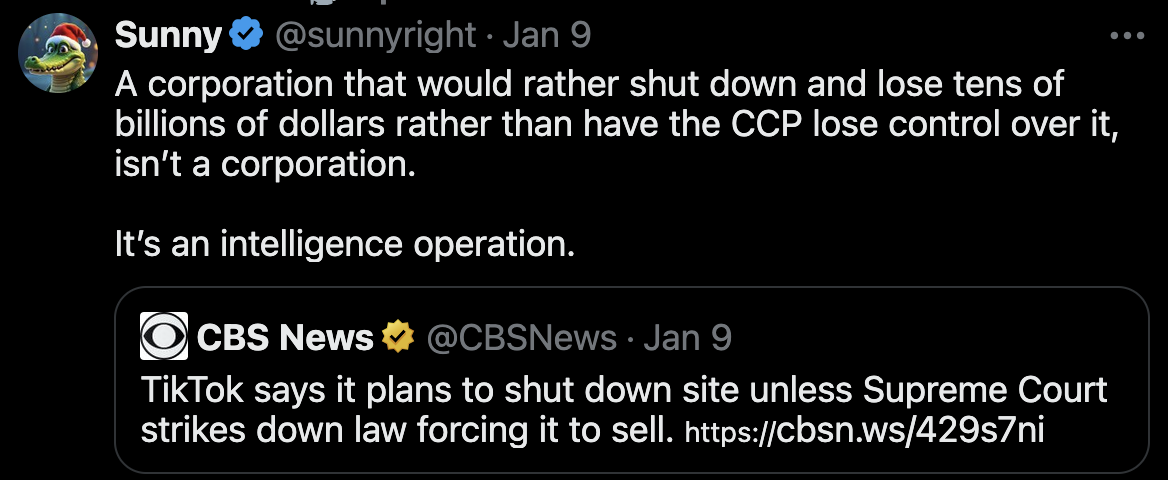Click the "It's an intelligence operation." line
1168x480 pixels.
(x=345, y=245)
